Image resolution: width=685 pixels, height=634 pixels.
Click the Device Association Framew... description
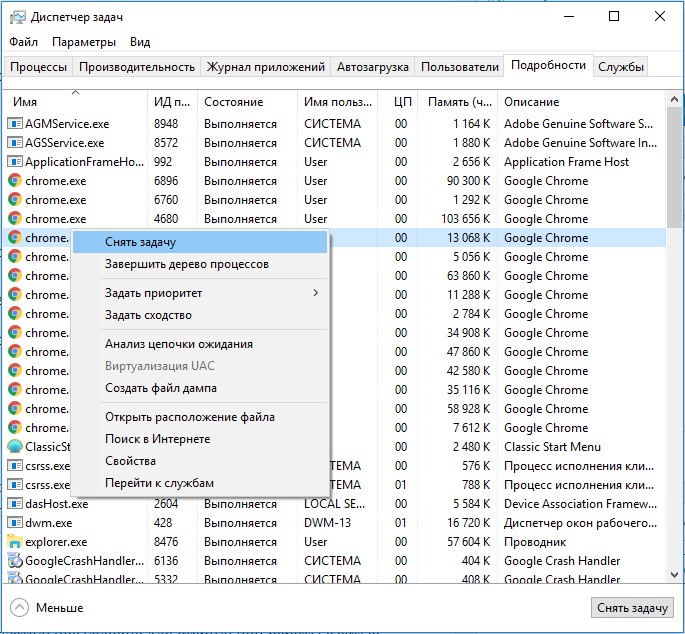580,504
